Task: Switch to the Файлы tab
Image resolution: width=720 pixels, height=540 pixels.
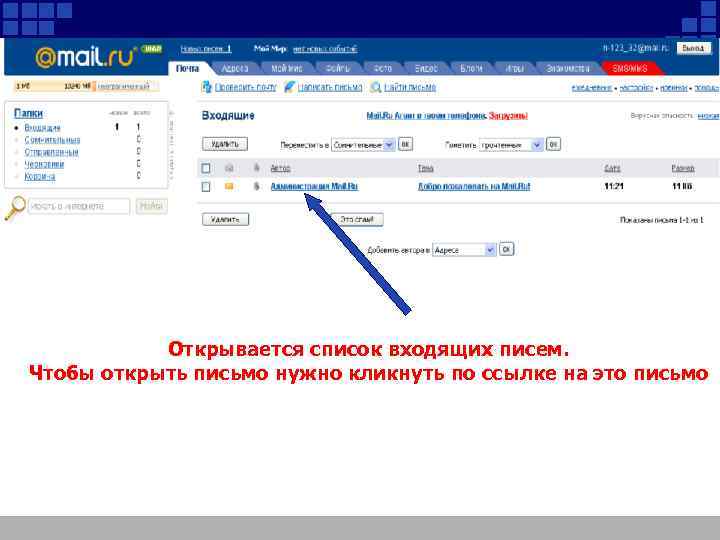Action: point(338,68)
